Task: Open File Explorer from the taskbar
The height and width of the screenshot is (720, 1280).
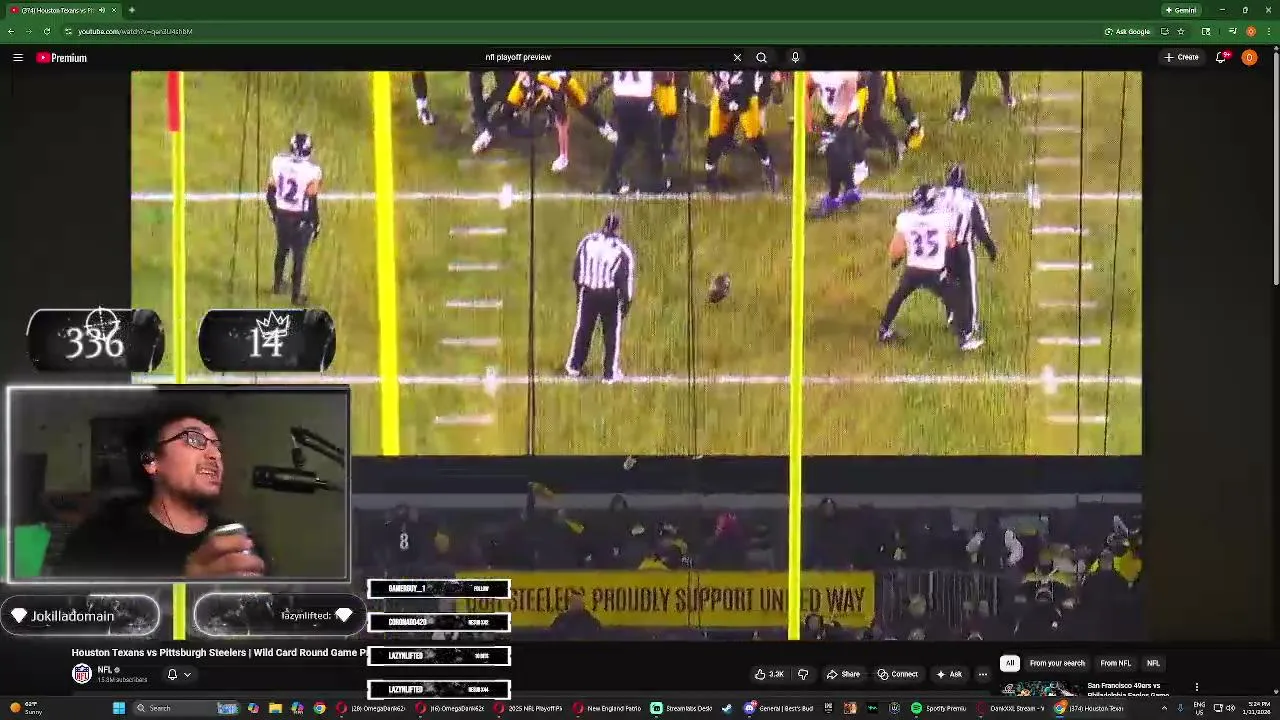Action: click(x=275, y=708)
